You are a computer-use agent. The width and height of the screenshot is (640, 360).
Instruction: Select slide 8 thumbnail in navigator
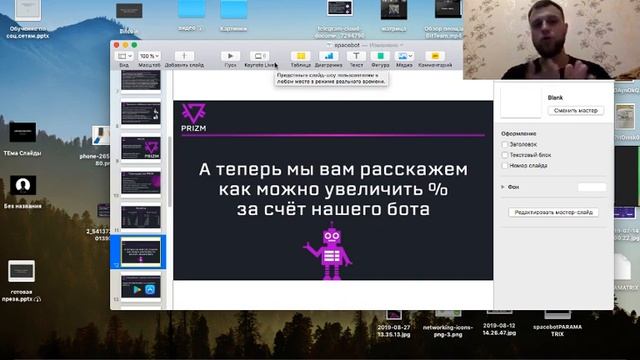(141, 113)
